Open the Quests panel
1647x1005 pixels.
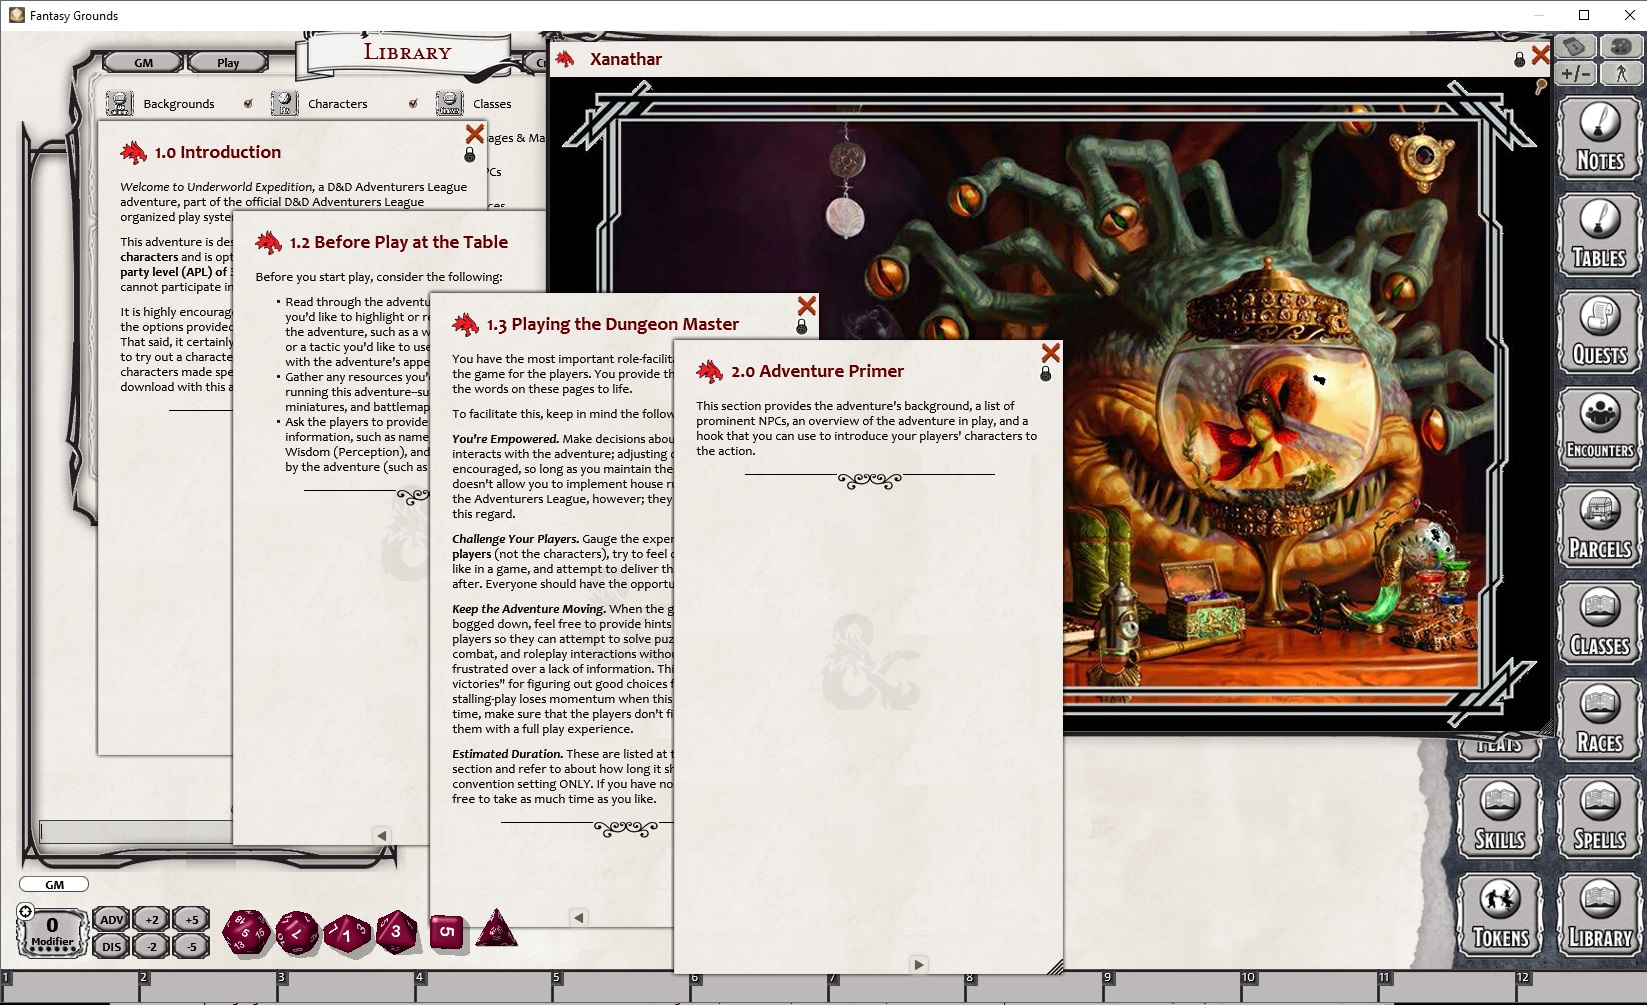click(1598, 330)
